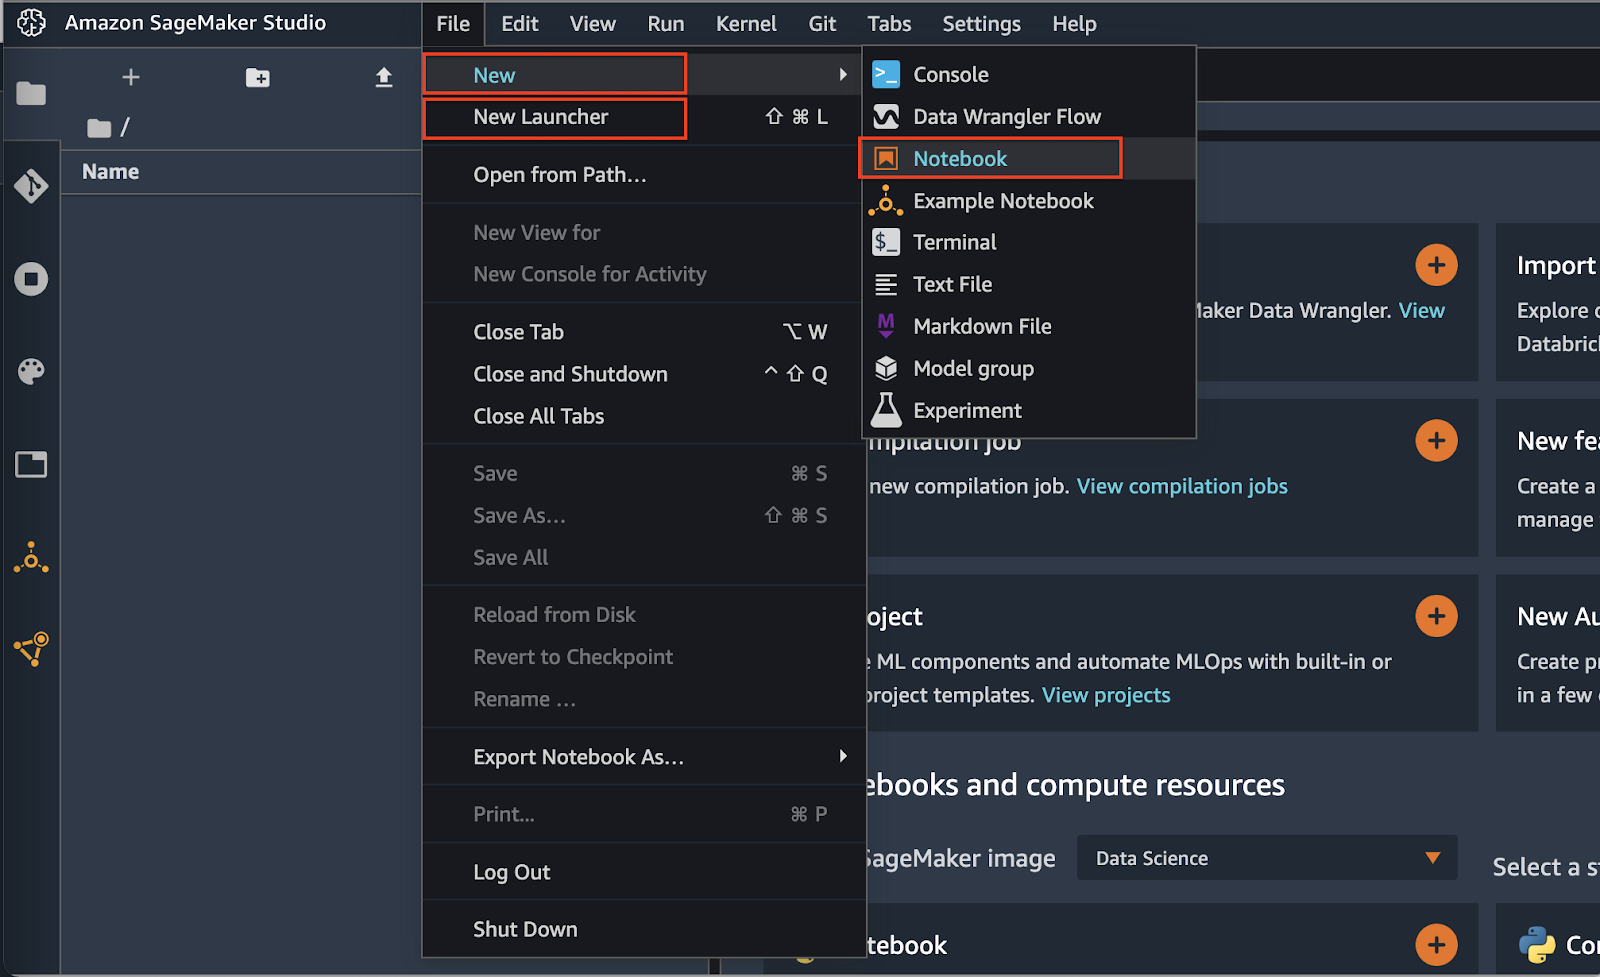The height and width of the screenshot is (977, 1600).
Task: Open the Git sidebar panel icon
Action: (x=31, y=186)
